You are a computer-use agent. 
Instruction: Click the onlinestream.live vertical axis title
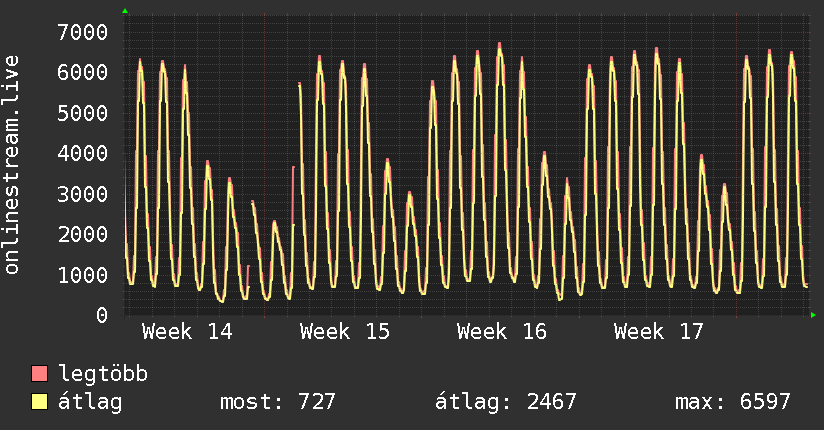click(x=12, y=165)
